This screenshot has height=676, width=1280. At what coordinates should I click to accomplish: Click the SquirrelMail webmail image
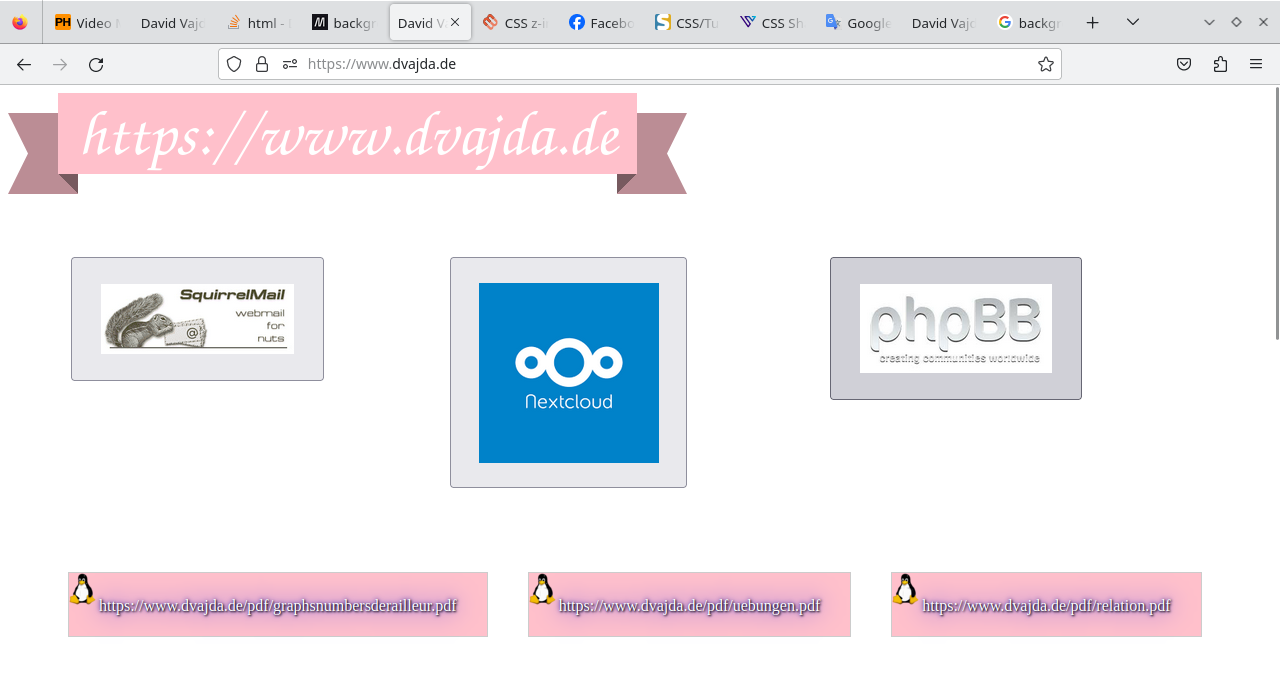point(197,318)
